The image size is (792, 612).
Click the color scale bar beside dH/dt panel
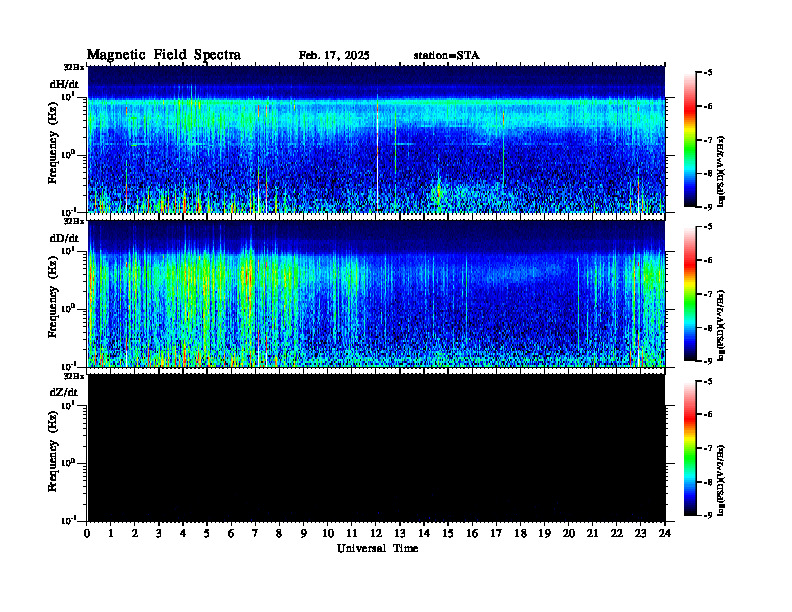click(x=689, y=139)
